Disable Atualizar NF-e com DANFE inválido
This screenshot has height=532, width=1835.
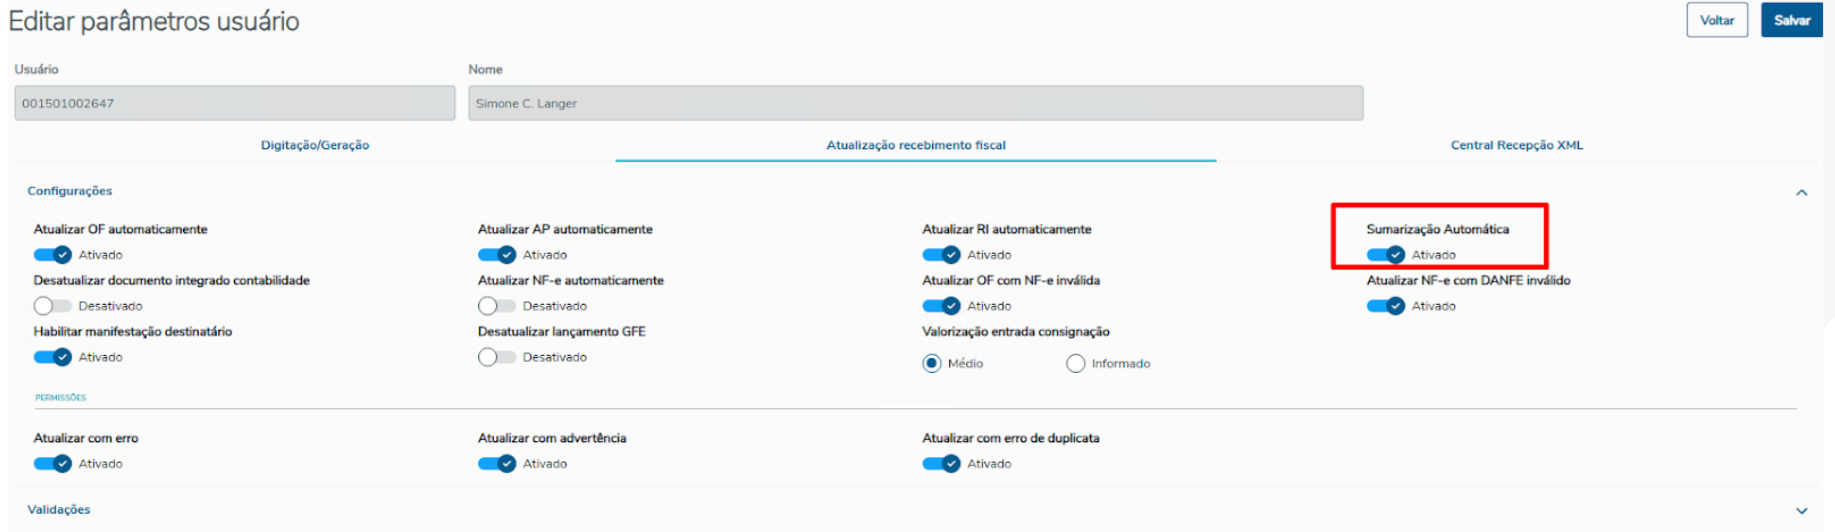pyautogui.click(x=1386, y=306)
